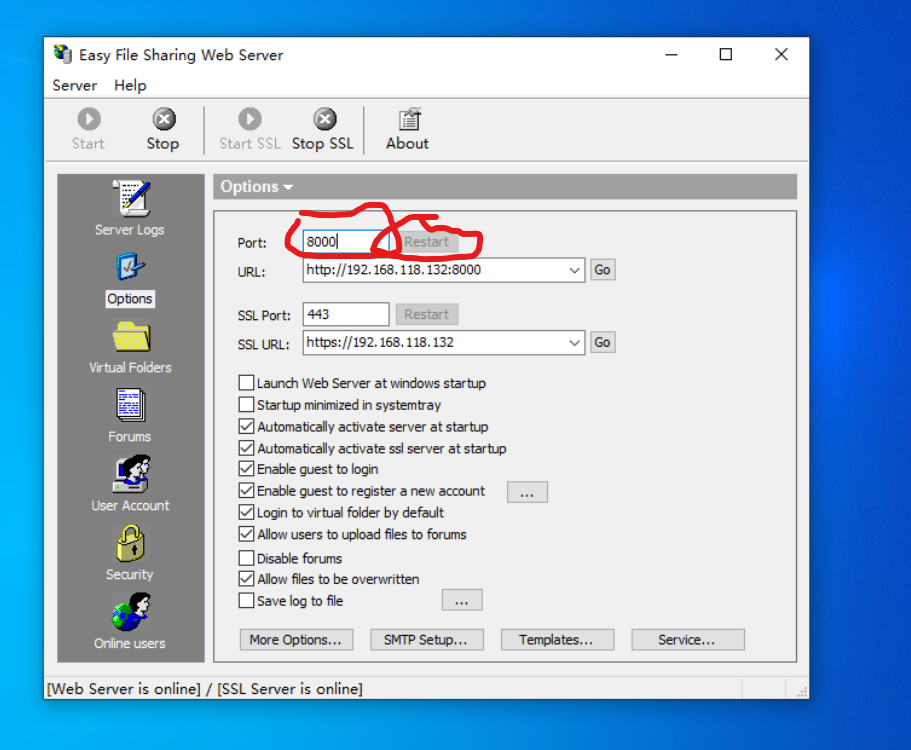Uncheck Allow users to upload files to forums
This screenshot has width=911, height=750.
[246, 534]
